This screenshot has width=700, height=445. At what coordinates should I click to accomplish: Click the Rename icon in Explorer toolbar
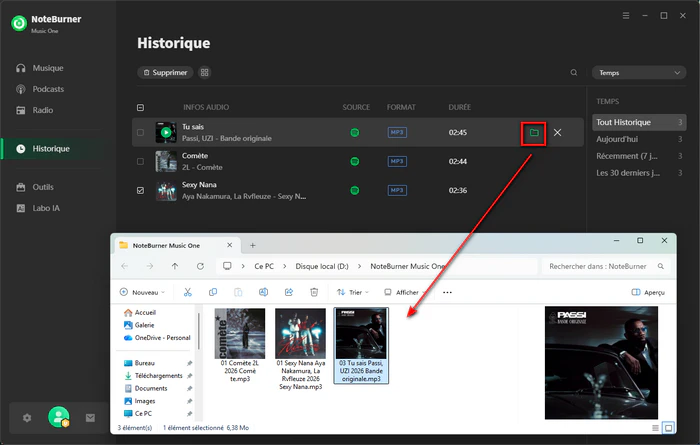coord(263,292)
